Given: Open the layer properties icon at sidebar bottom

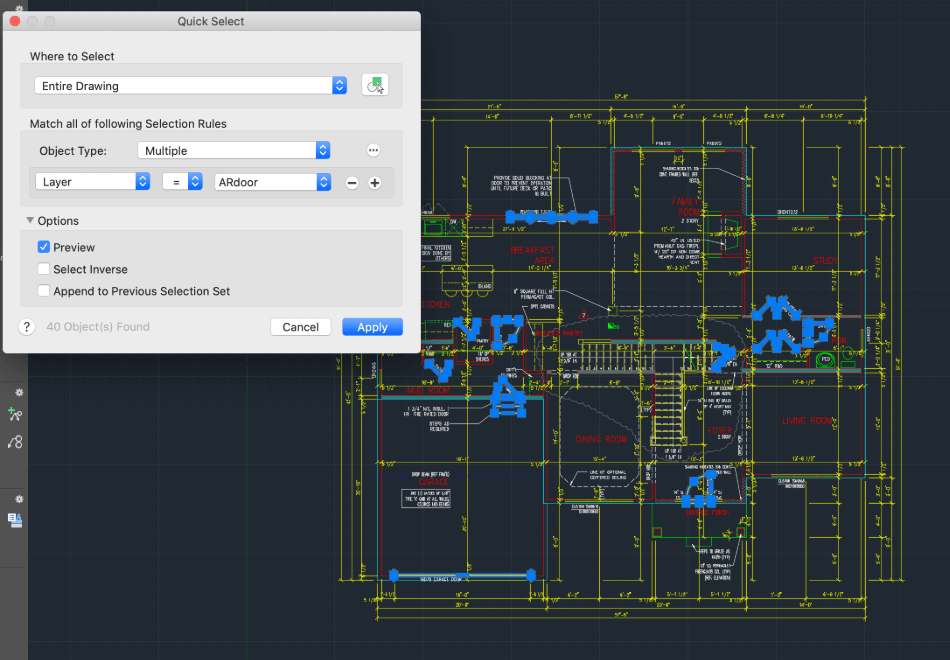Looking at the screenshot, I should tap(16, 521).
